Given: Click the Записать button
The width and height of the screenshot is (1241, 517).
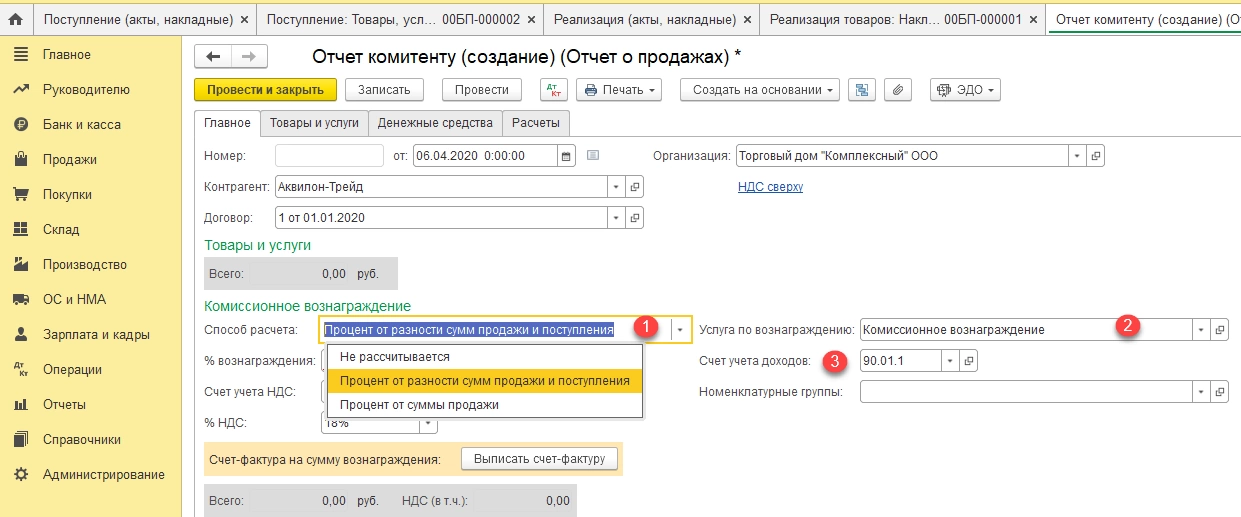Looking at the screenshot, I should [x=384, y=89].
